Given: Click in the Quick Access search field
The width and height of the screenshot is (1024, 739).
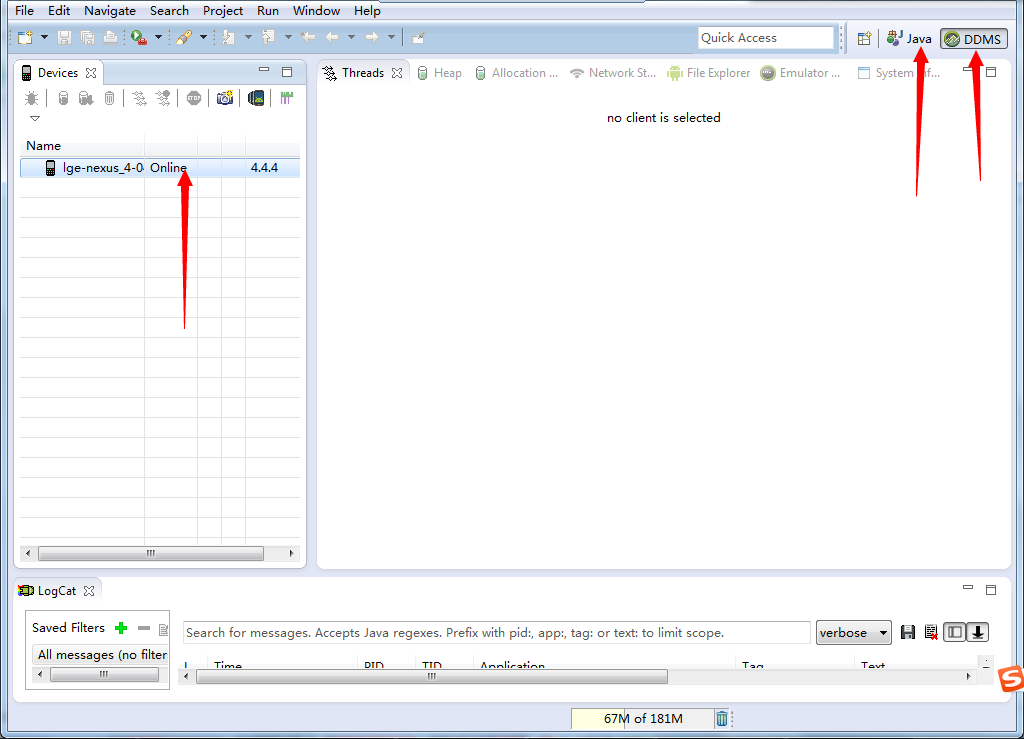Looking at the screenshot, I should tap(765, 38).
